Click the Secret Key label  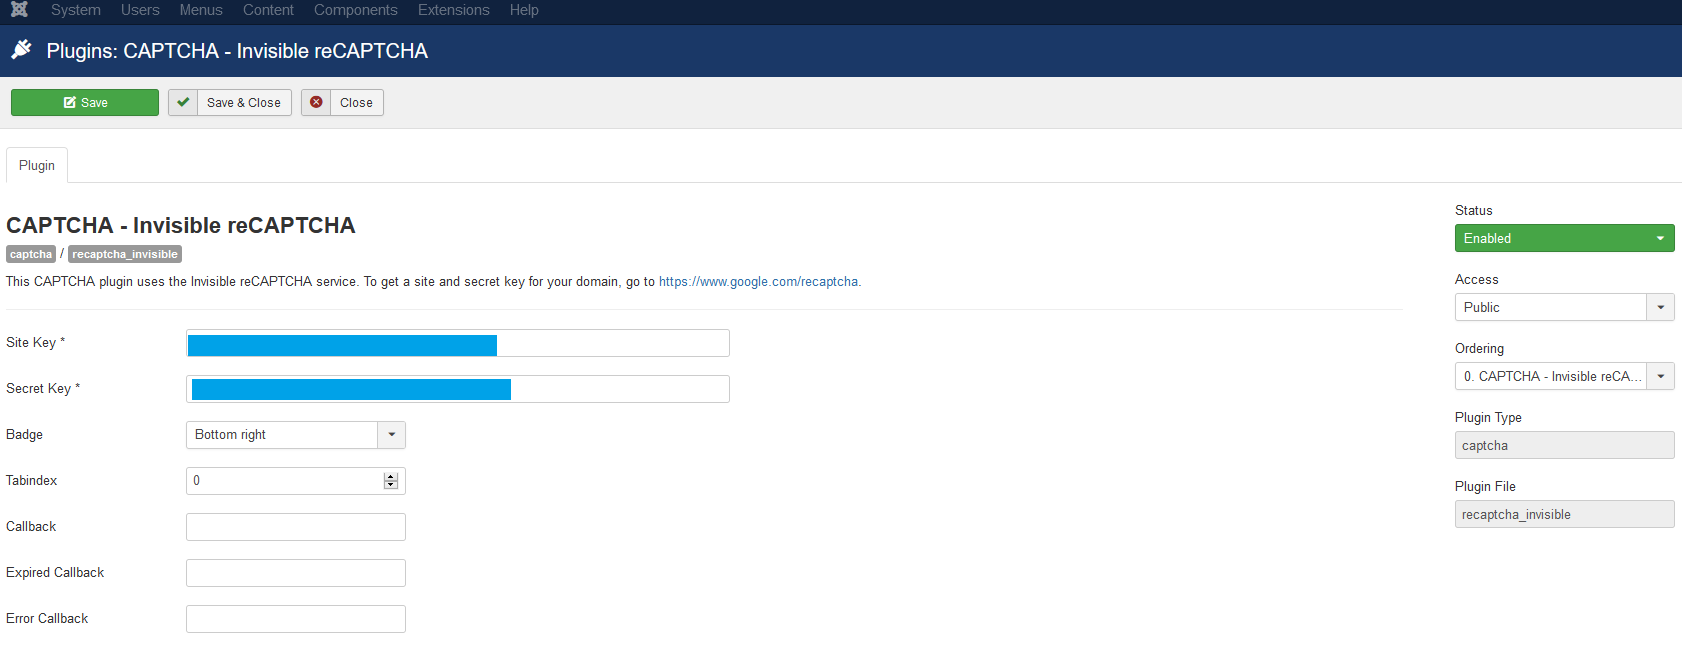[x=43, y=388]
